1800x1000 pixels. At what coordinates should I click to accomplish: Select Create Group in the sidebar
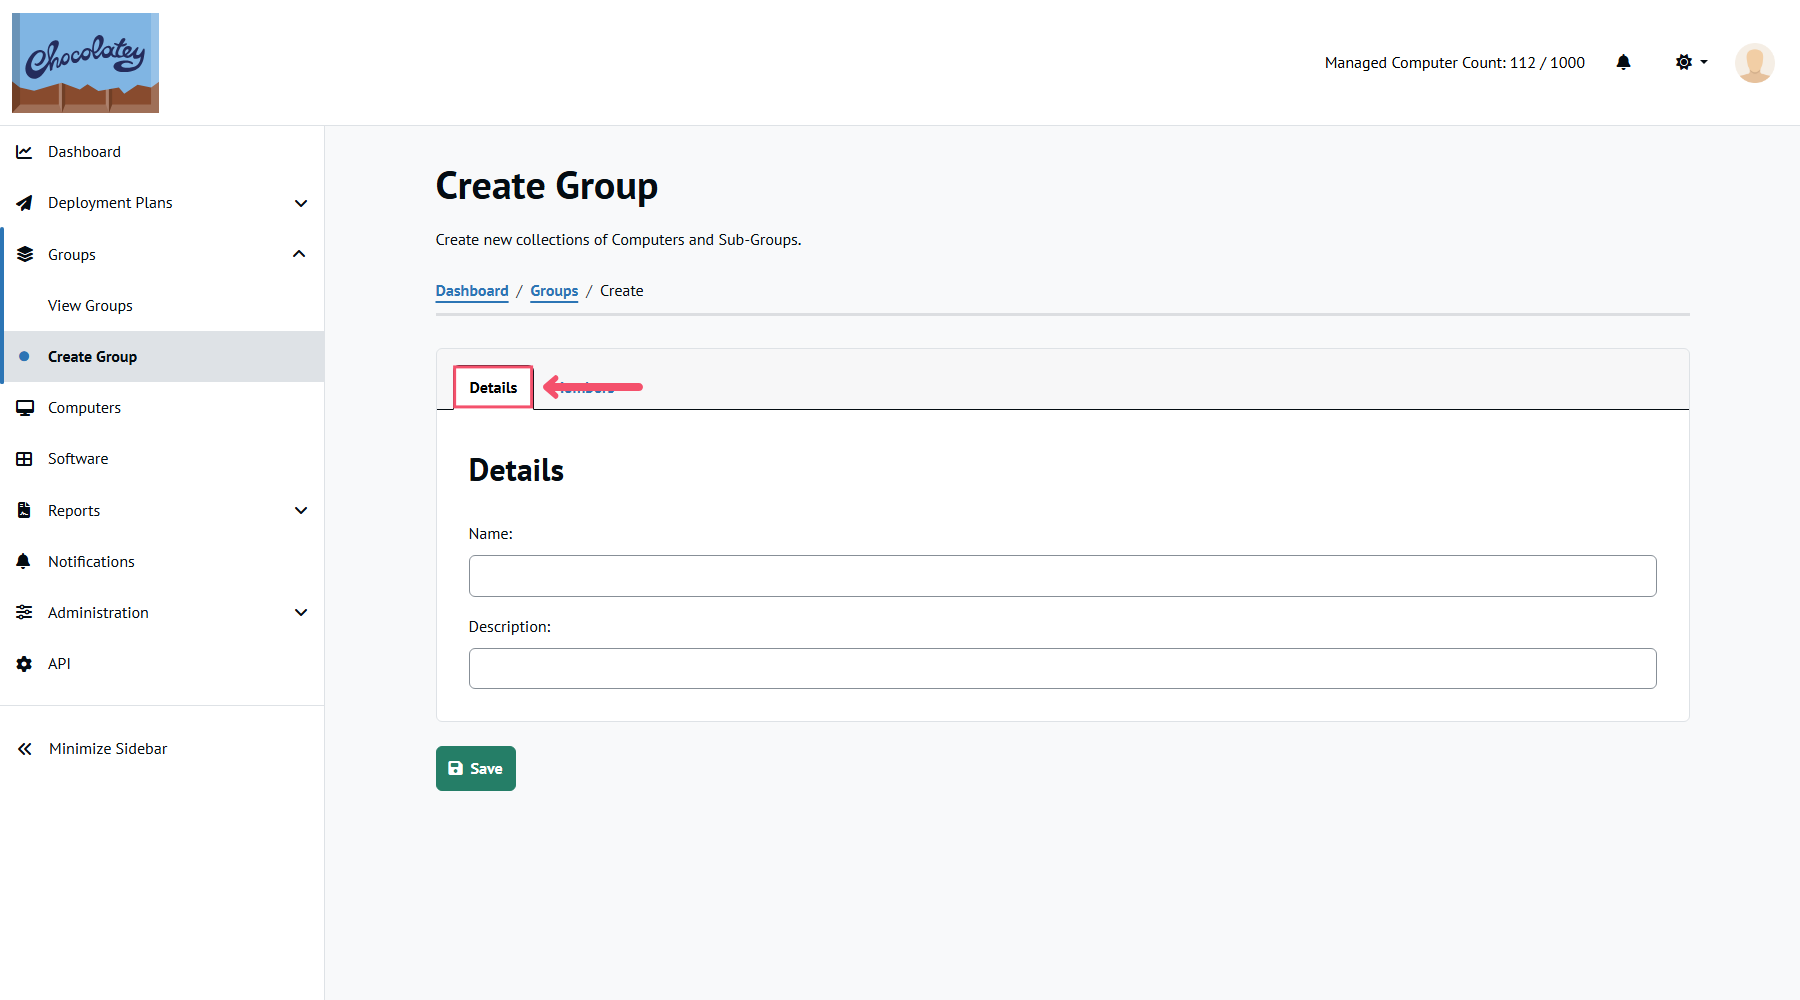click(x=162, y=356)
